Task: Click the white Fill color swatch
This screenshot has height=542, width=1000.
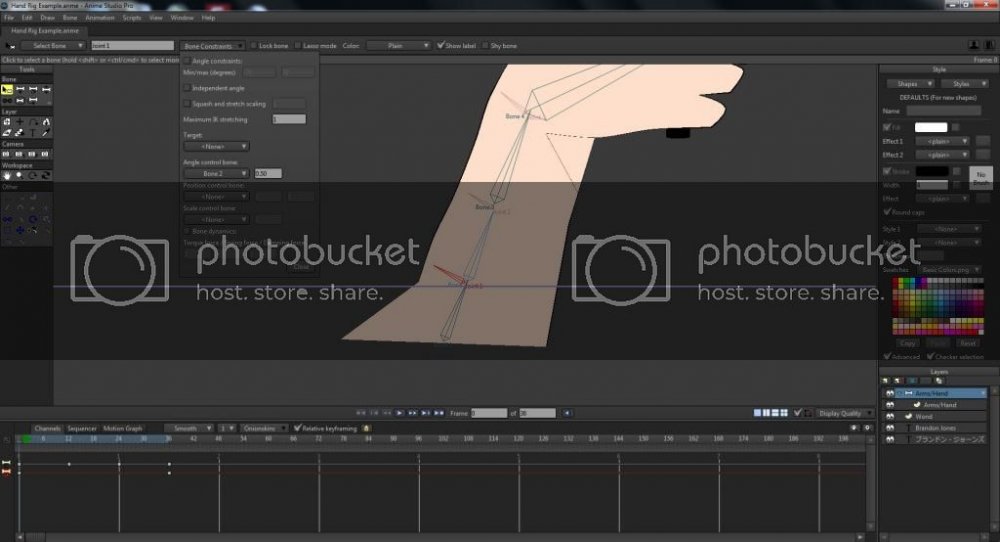Action: tap(931, 127)
